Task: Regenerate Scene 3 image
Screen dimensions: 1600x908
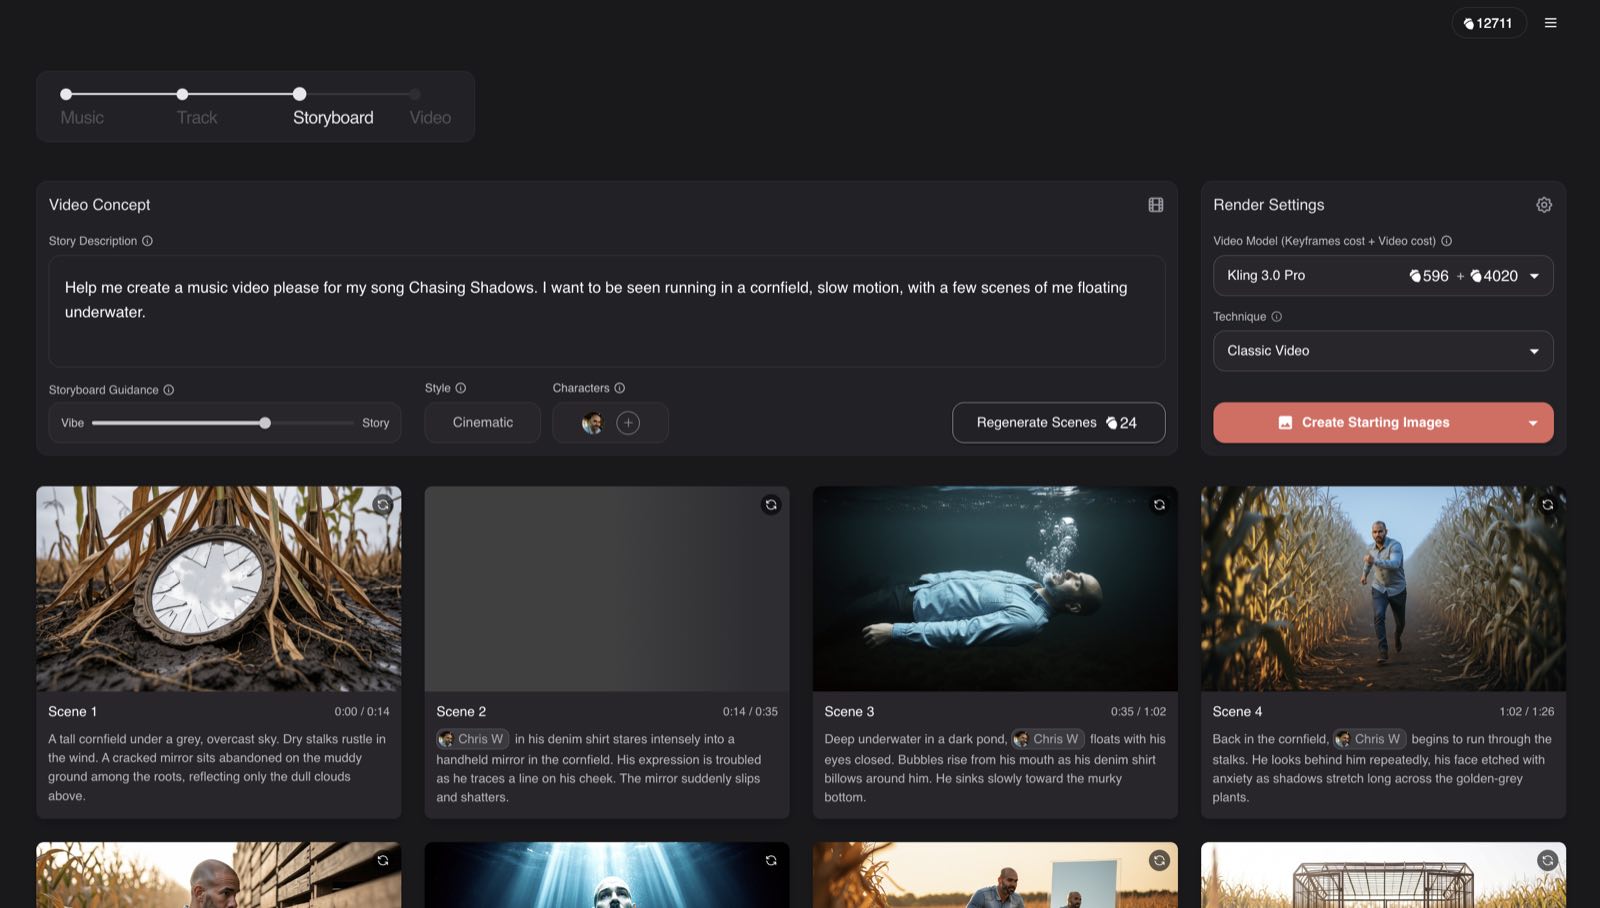Action: click(x=1159, y=505)
